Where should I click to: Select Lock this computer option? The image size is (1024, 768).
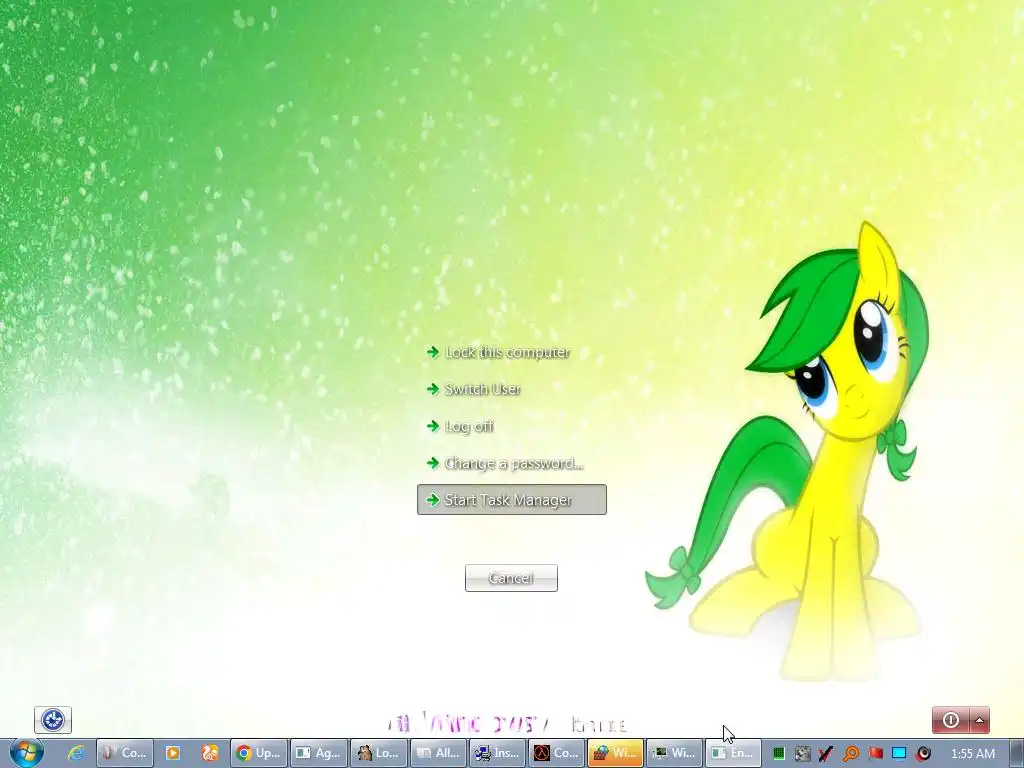(x=499, y=352)
